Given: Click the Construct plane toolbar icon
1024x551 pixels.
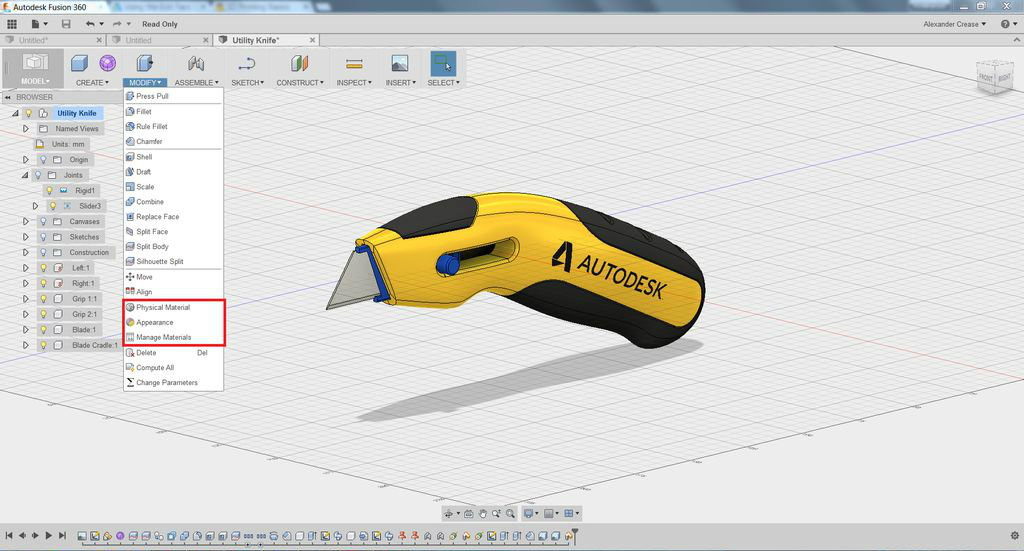Looking at the screenshot, I should tap(300, 63).
